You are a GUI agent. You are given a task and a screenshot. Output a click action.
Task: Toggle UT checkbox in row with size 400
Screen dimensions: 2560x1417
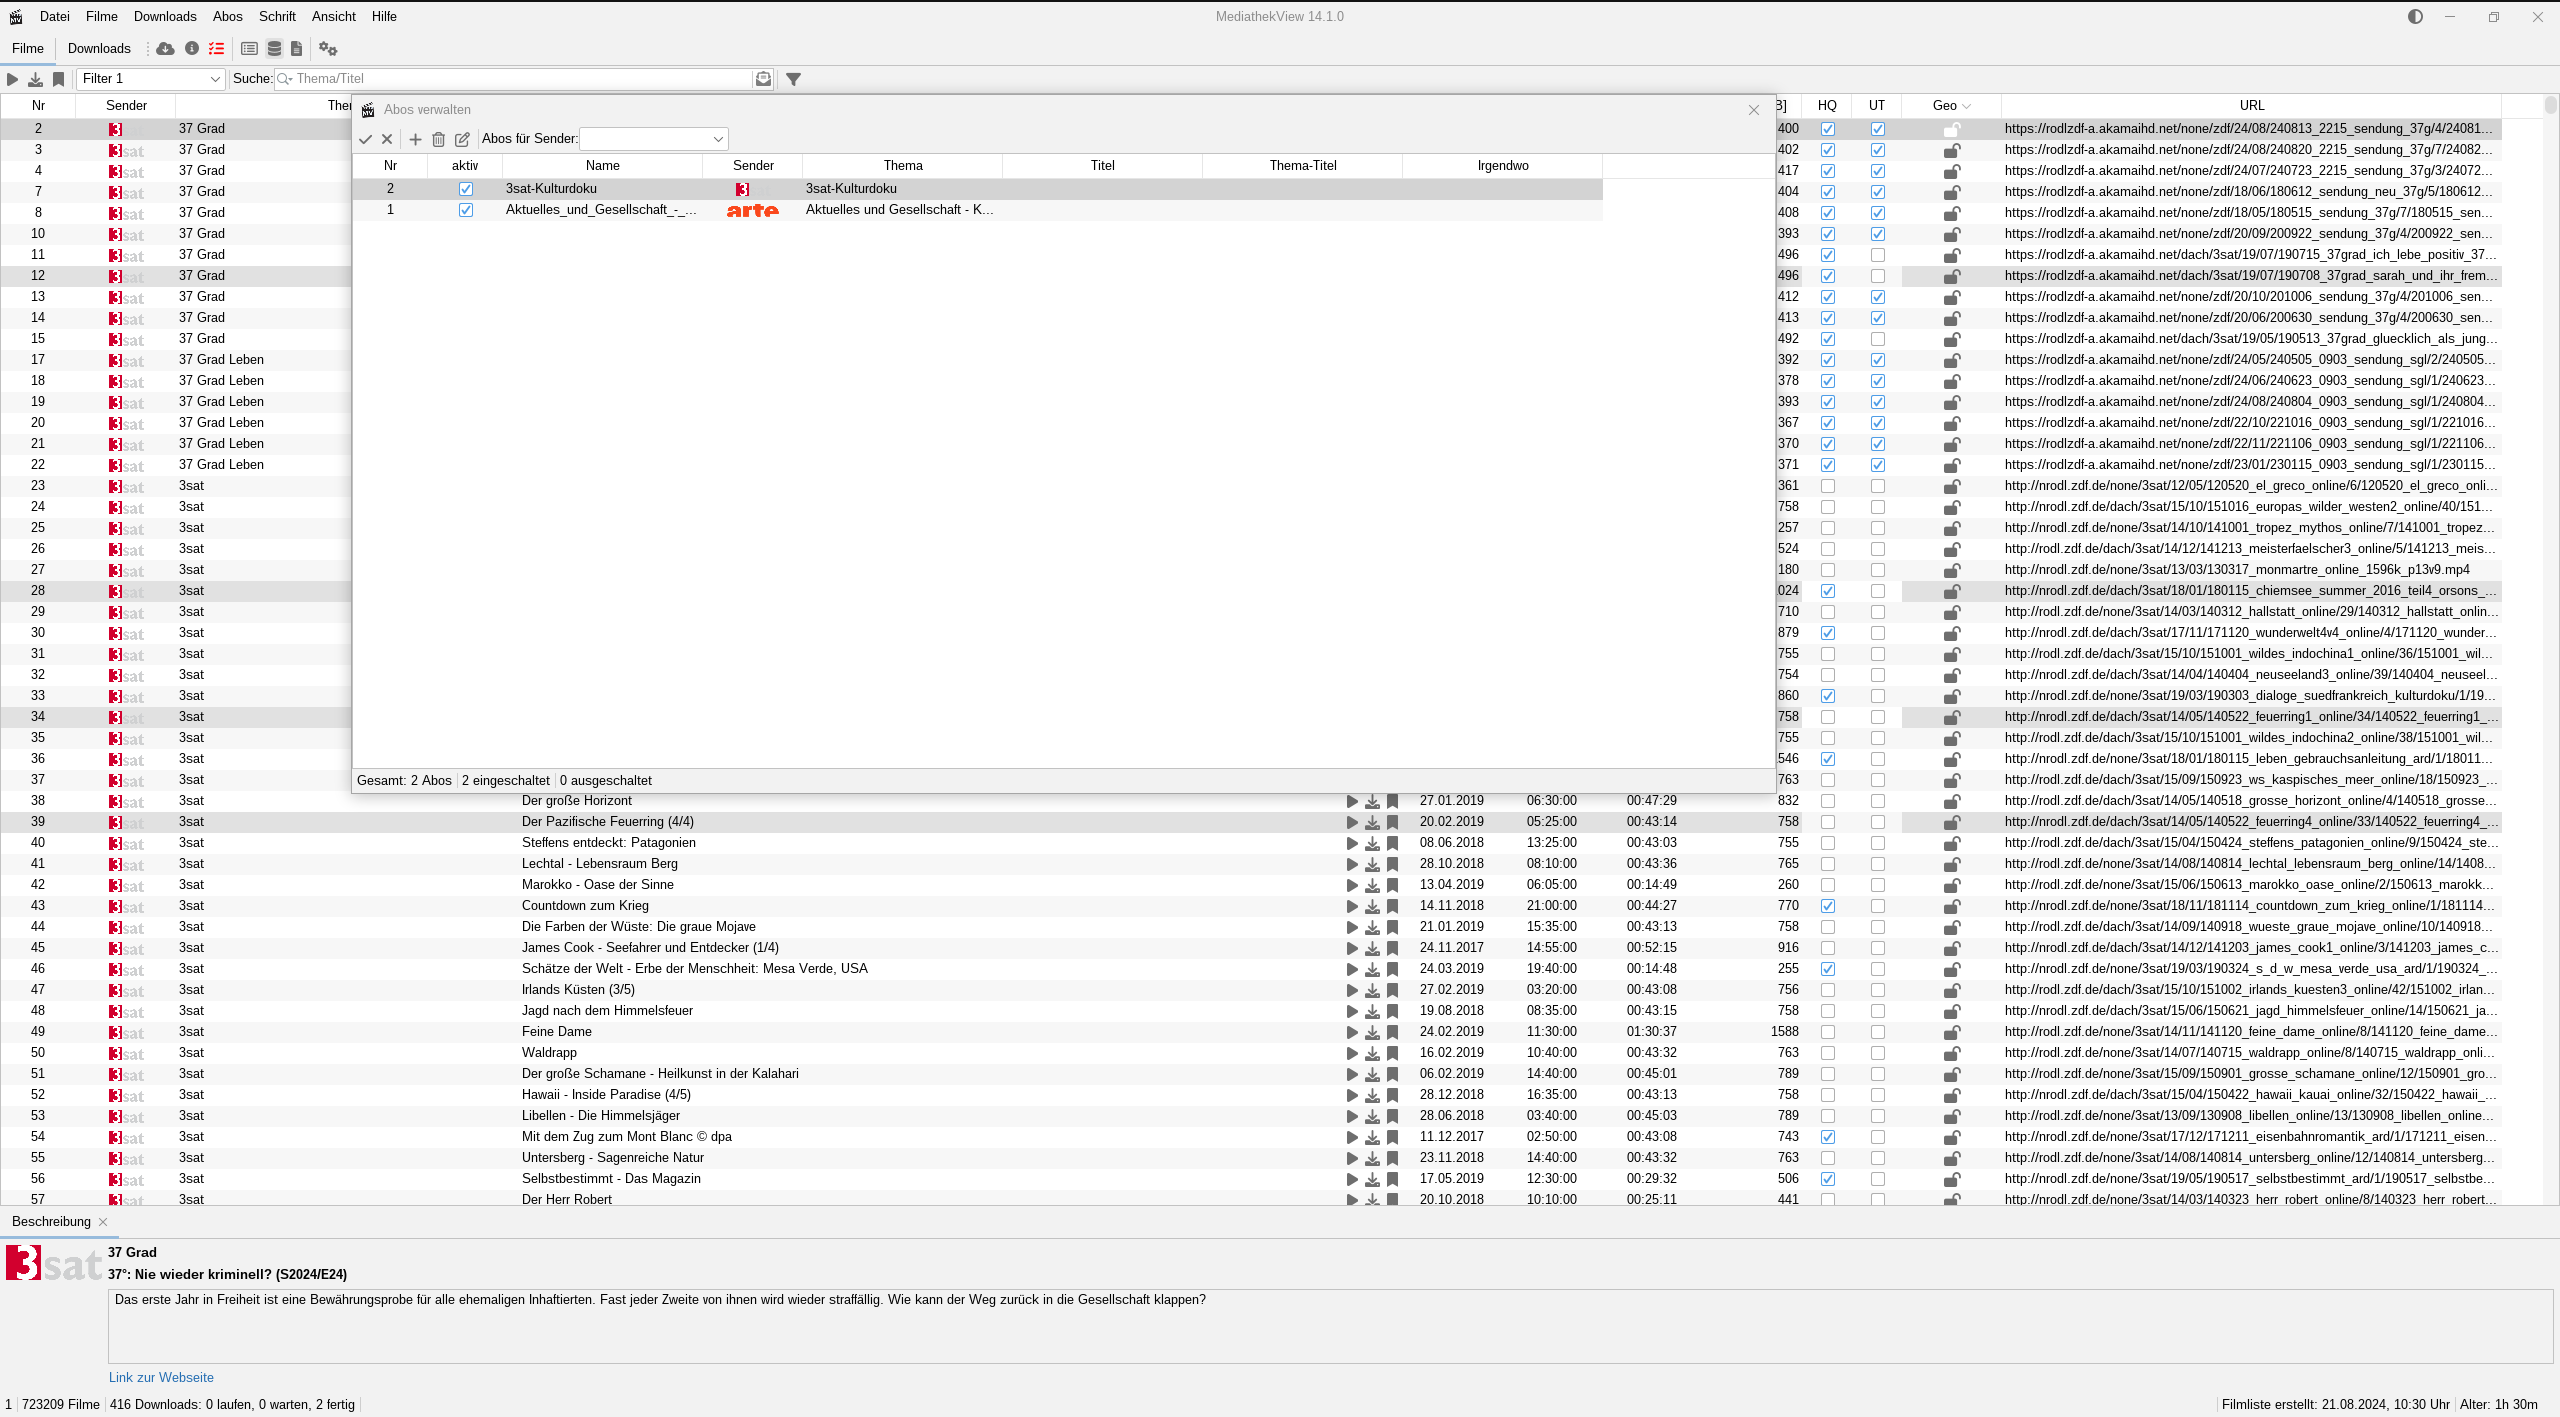pos(1878,129)
